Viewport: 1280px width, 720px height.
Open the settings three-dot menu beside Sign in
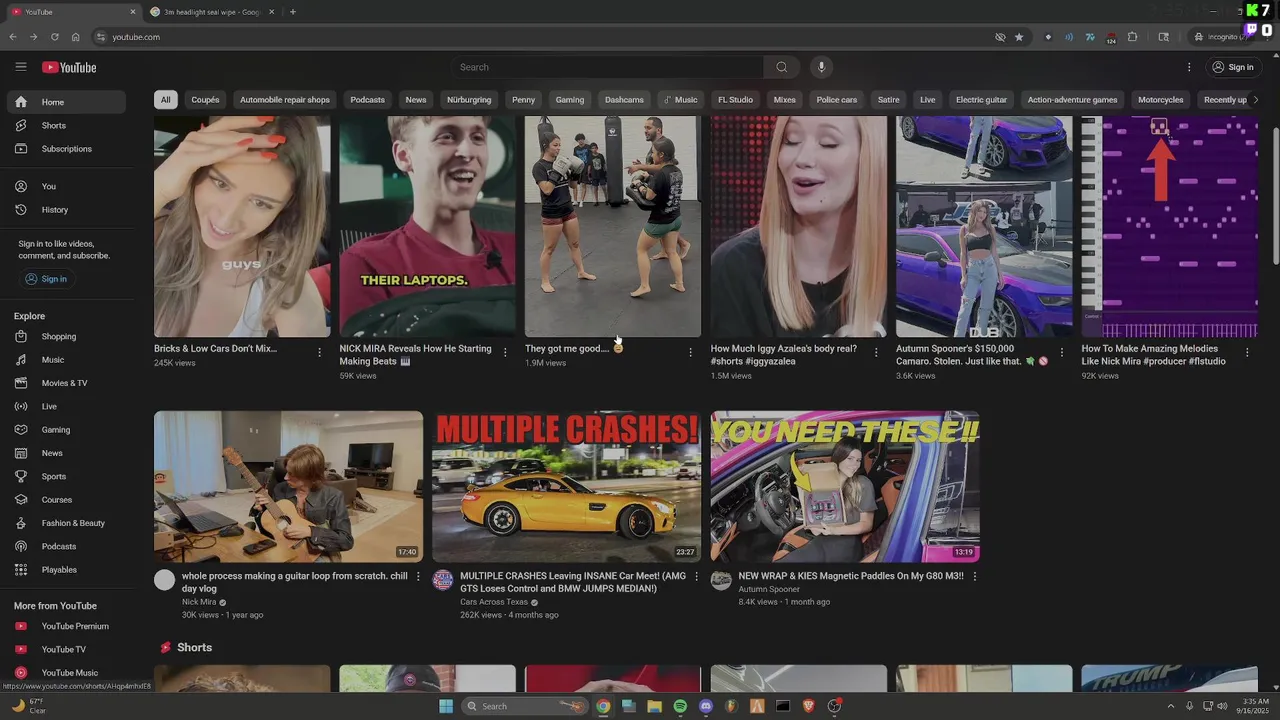click(1189, 67)
